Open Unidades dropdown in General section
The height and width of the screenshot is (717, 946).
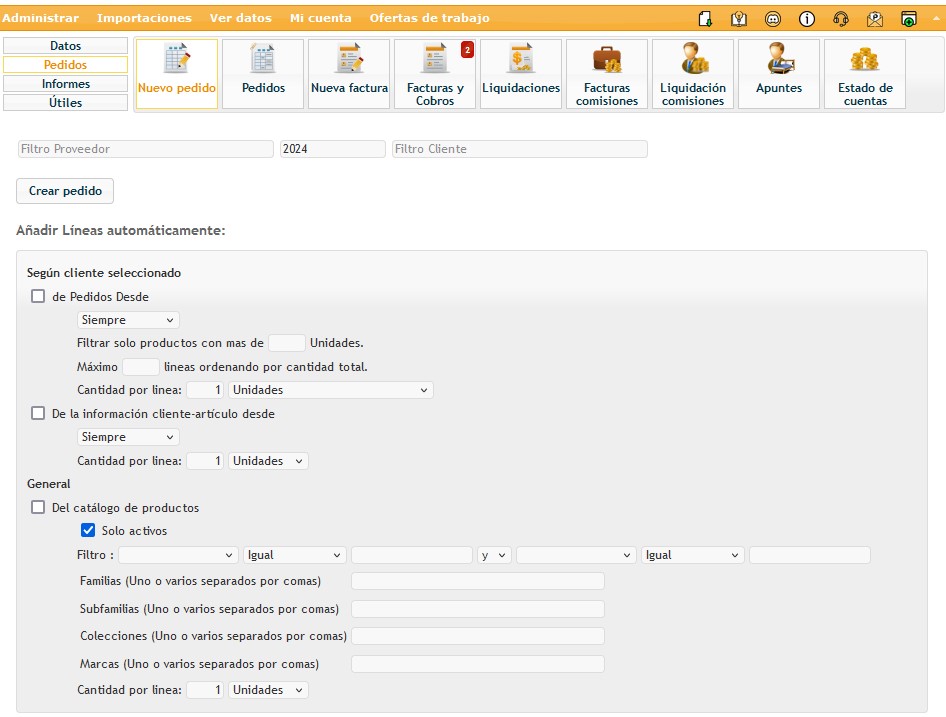point(268,690)
